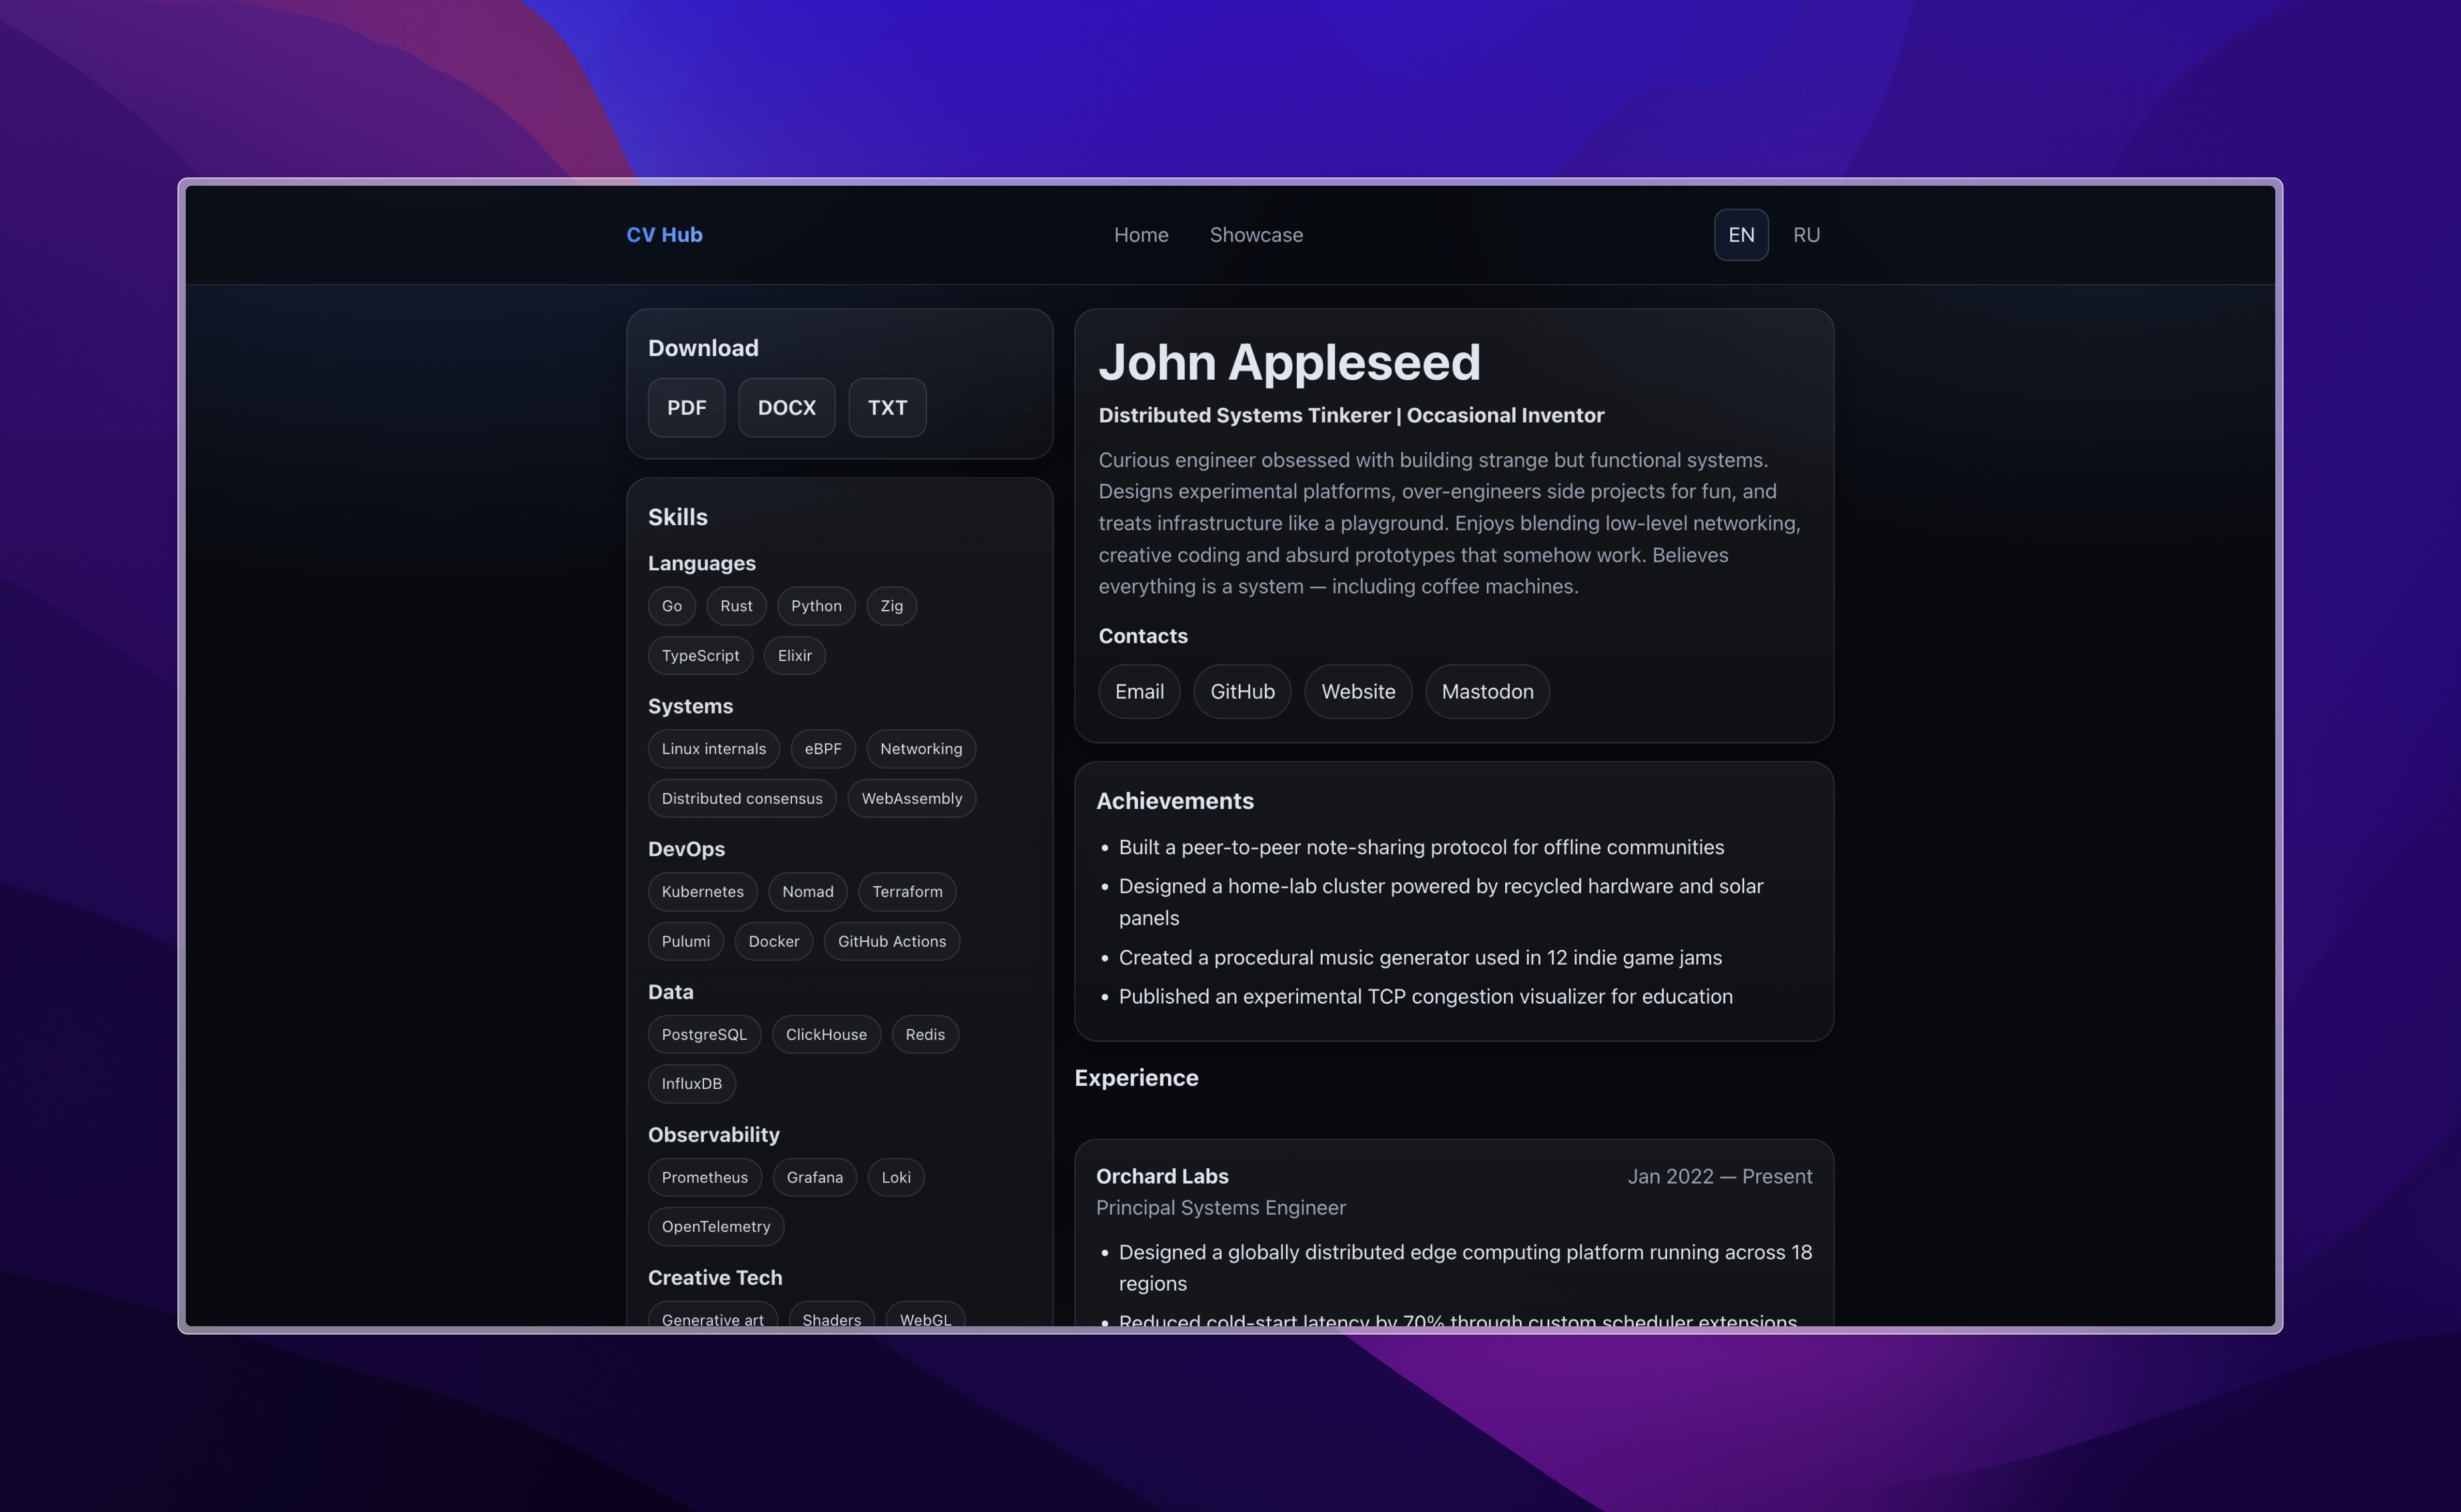This screenshot has height=1512, width=2461.
Task: Click the Linux internals chip
Action: click(713, 749)
